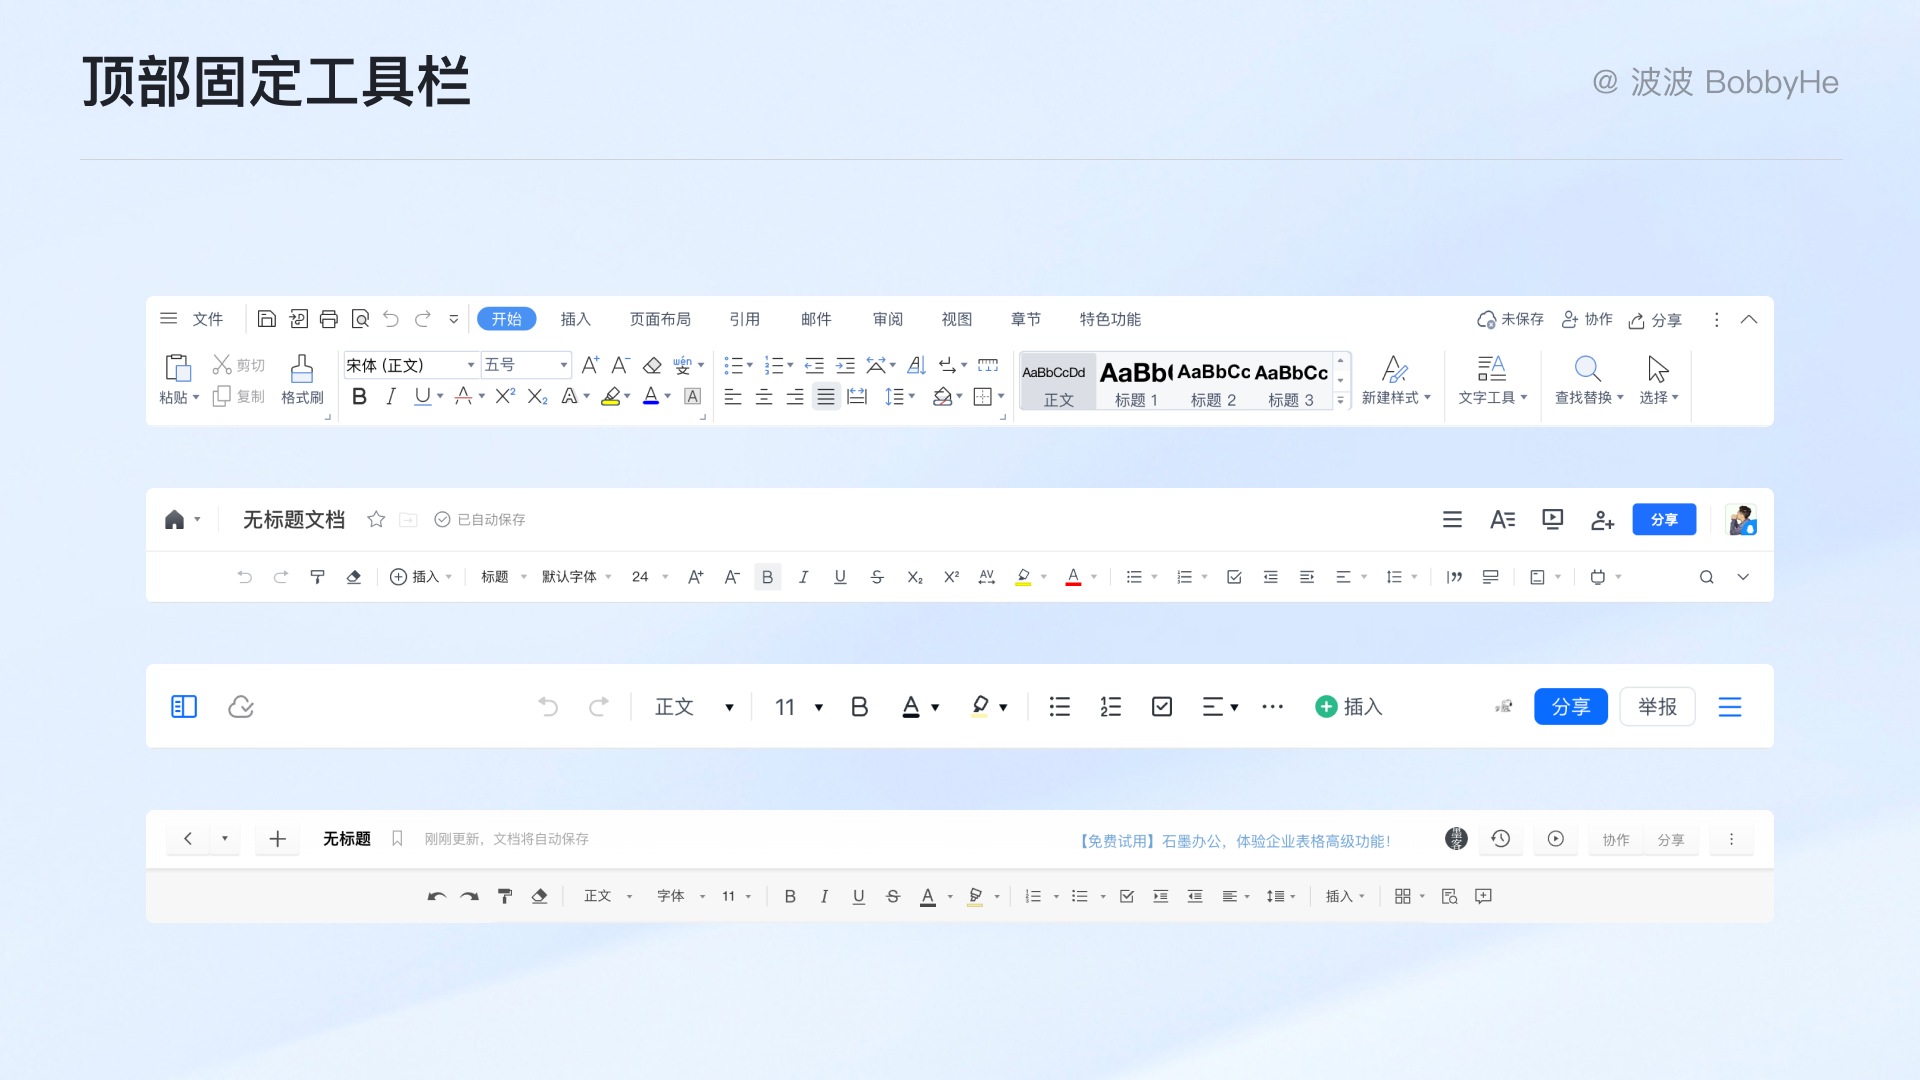Open the 页面布局 ribbon tab
The width and height of the screenshot is (1920, 1080).
pyautogui.click(x=660, y=319)
